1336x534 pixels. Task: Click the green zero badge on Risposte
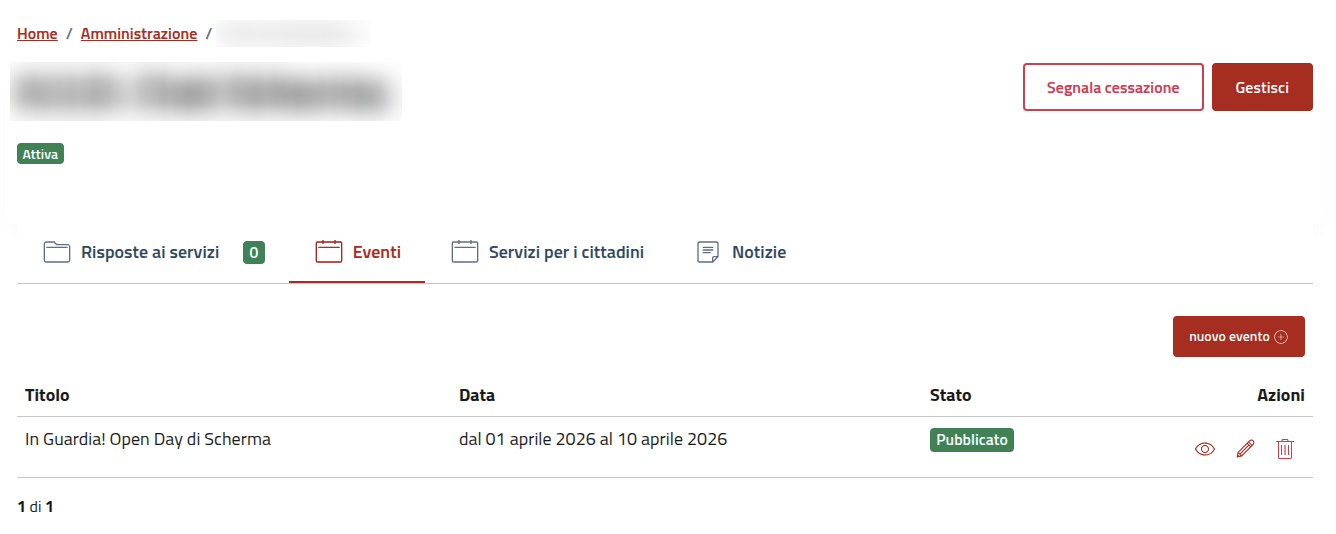pos(254,252)
